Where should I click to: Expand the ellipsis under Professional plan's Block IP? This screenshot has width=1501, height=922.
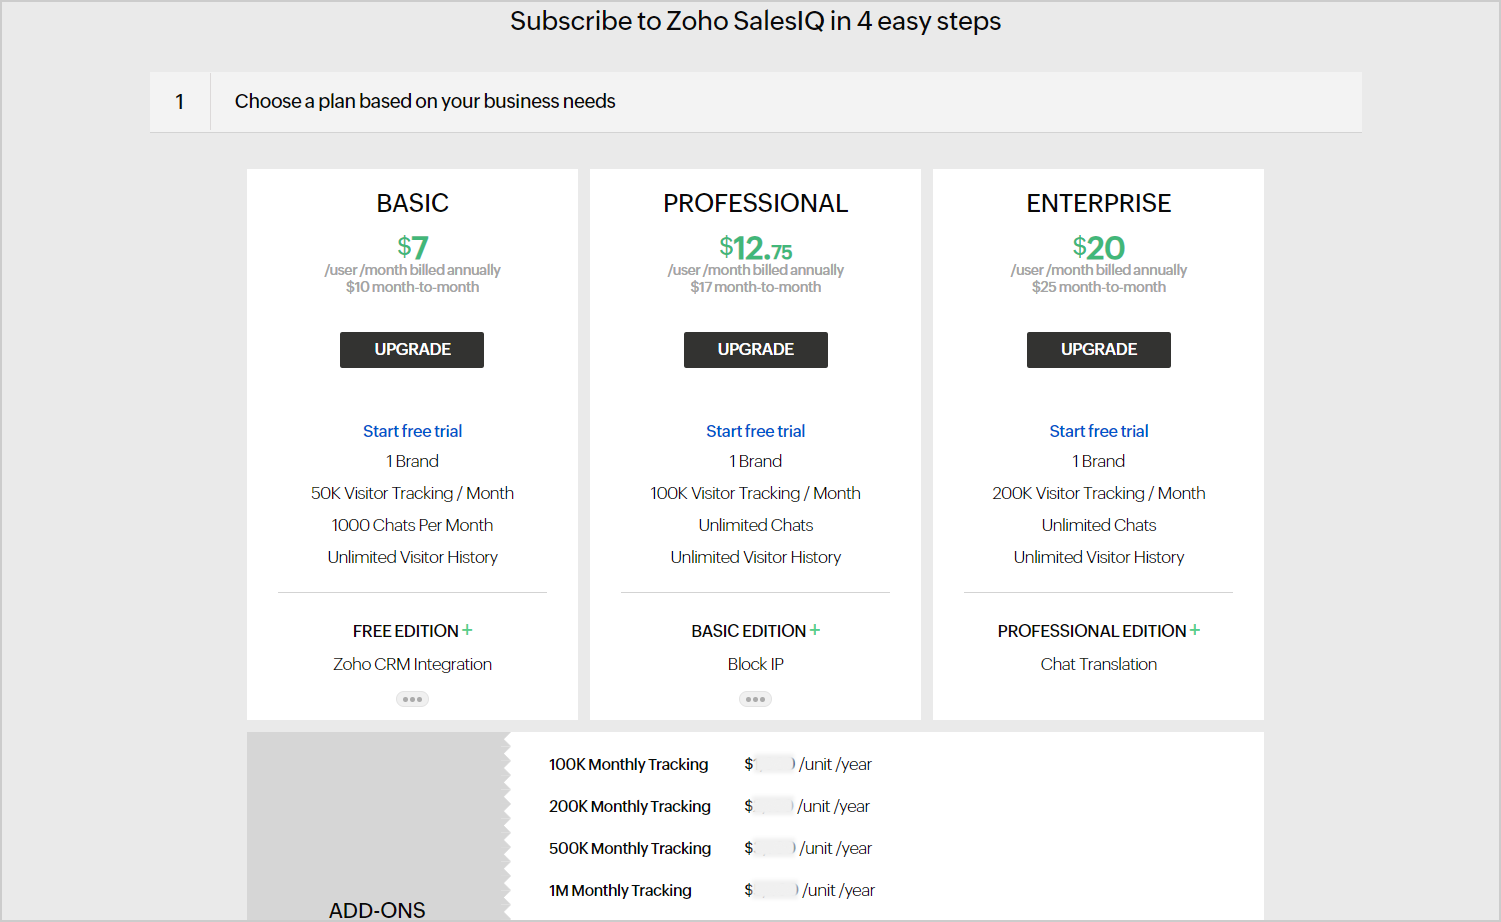[x=755, y=699]
